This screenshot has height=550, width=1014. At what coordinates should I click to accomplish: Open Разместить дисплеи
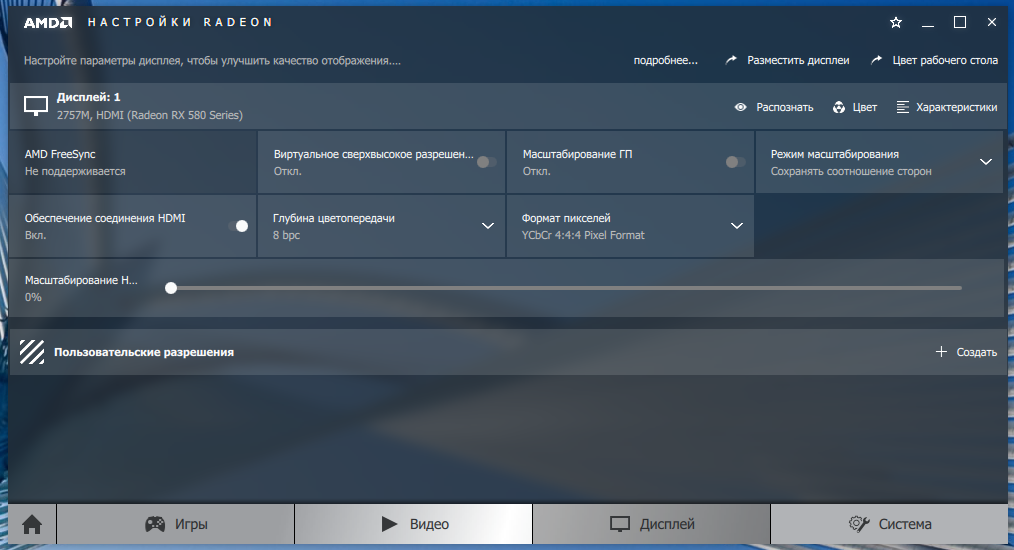787,60
